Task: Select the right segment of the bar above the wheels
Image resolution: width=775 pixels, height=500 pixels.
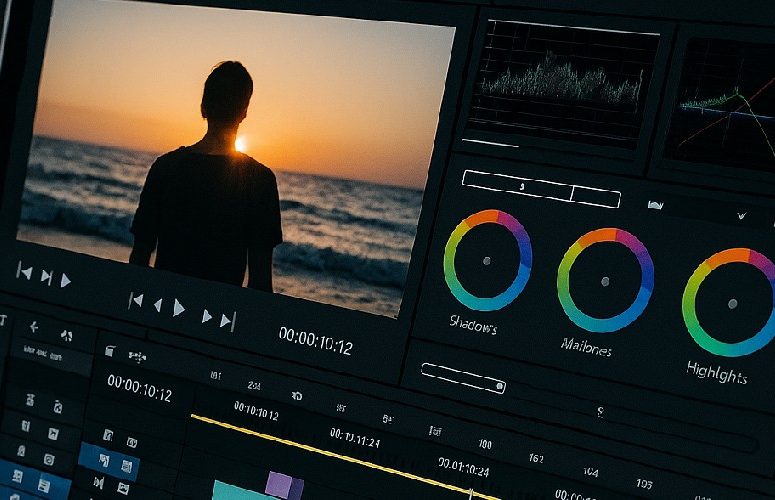Action: tap(596, 197)
